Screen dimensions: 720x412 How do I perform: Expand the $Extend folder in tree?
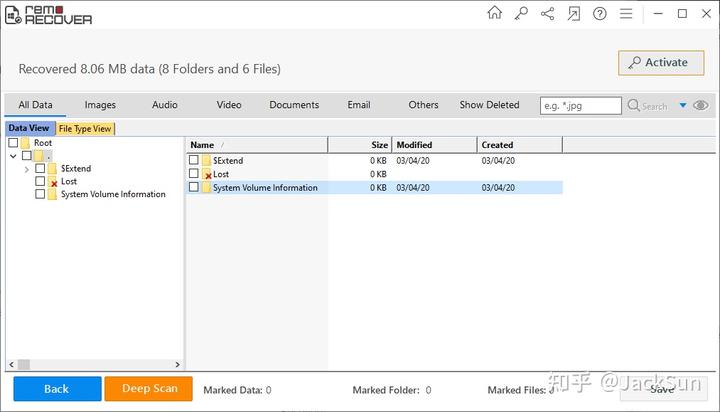27,169
